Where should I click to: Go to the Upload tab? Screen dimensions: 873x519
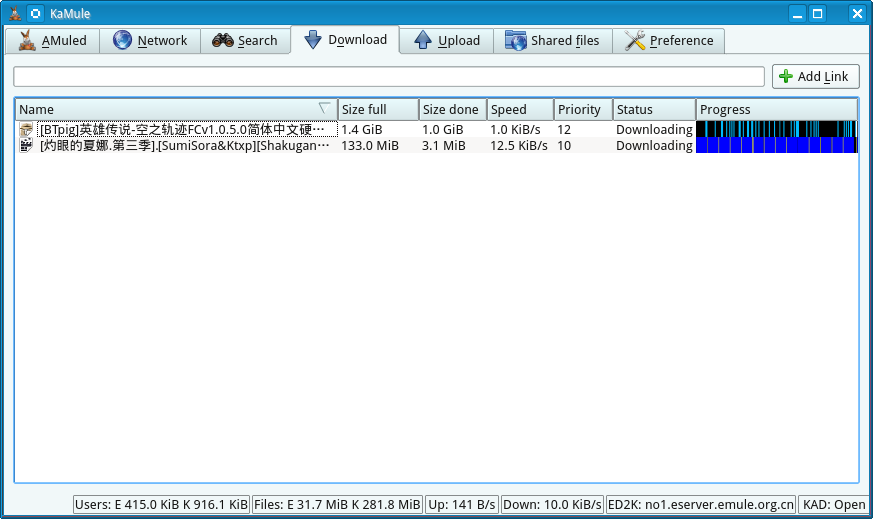[x=447, y=41]
